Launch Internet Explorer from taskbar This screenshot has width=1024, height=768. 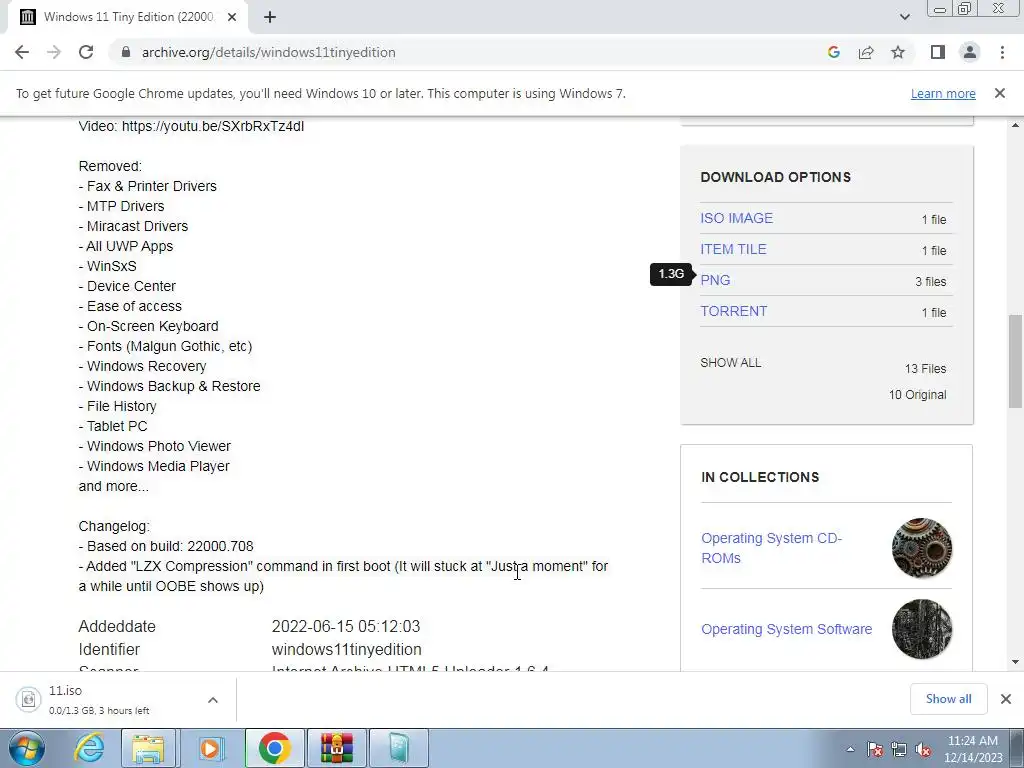(89, 748)
